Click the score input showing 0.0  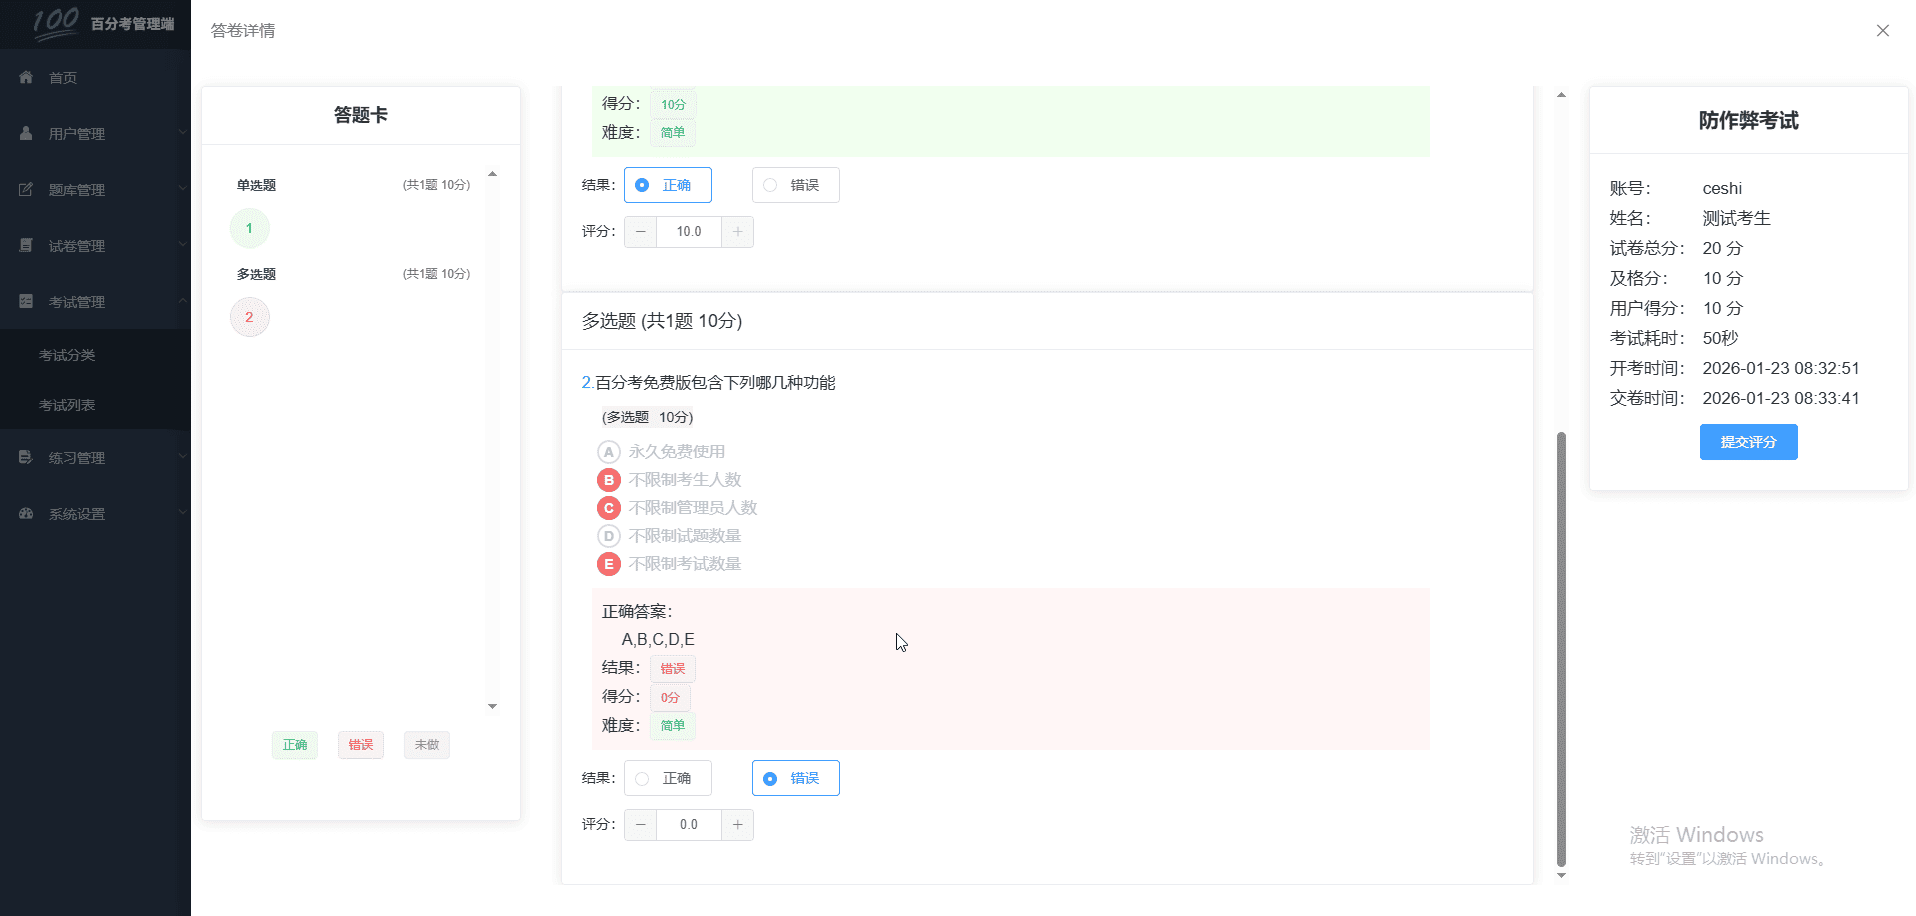(x=688, y=824)
